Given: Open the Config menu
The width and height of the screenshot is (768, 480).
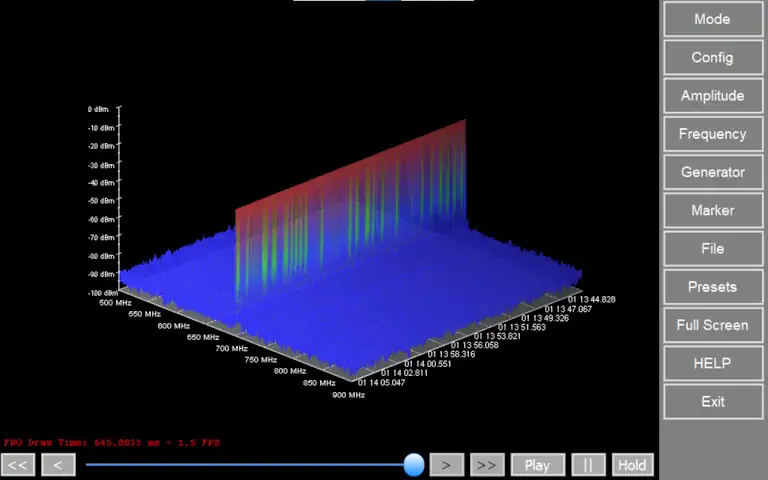Looking at the screenshot, I should (x=712, y=57).
